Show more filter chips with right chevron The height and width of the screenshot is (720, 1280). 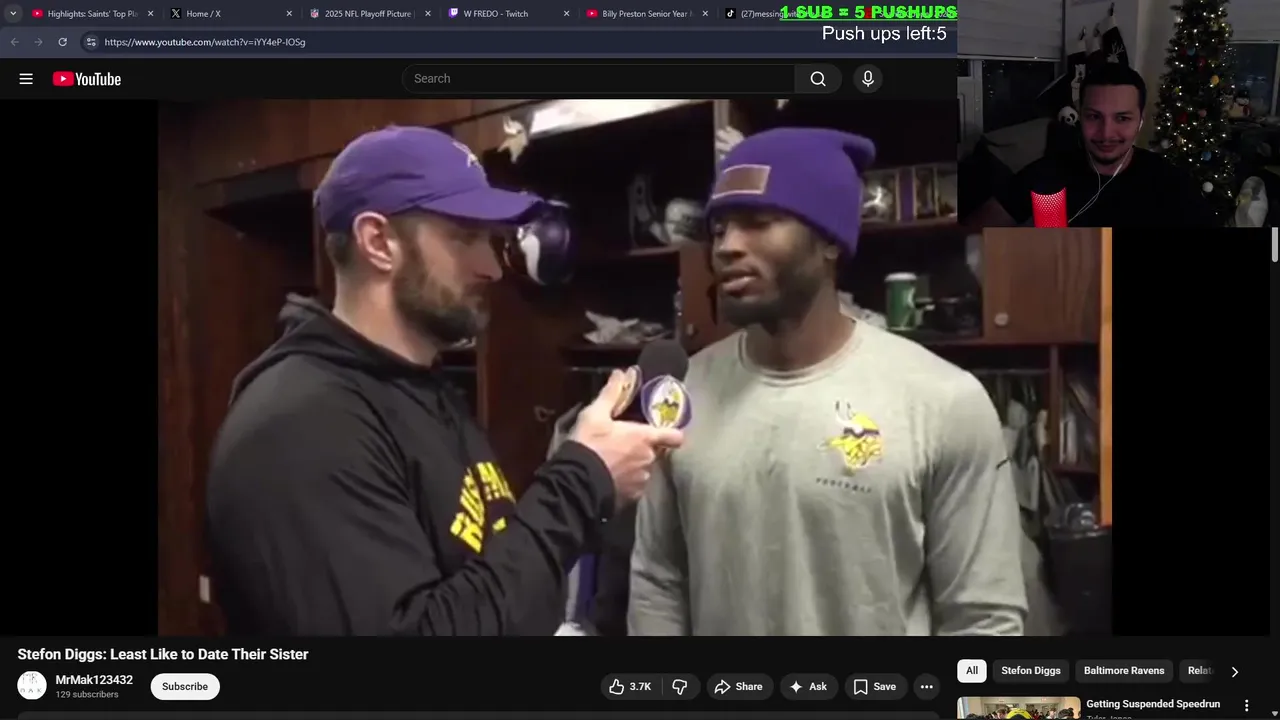pos(1234,672)
